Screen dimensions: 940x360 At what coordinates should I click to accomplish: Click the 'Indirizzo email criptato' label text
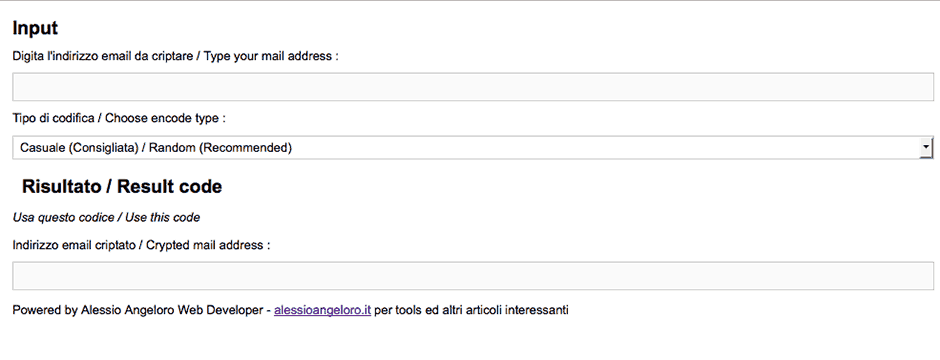pyautogui.click(x=74, y=245)
